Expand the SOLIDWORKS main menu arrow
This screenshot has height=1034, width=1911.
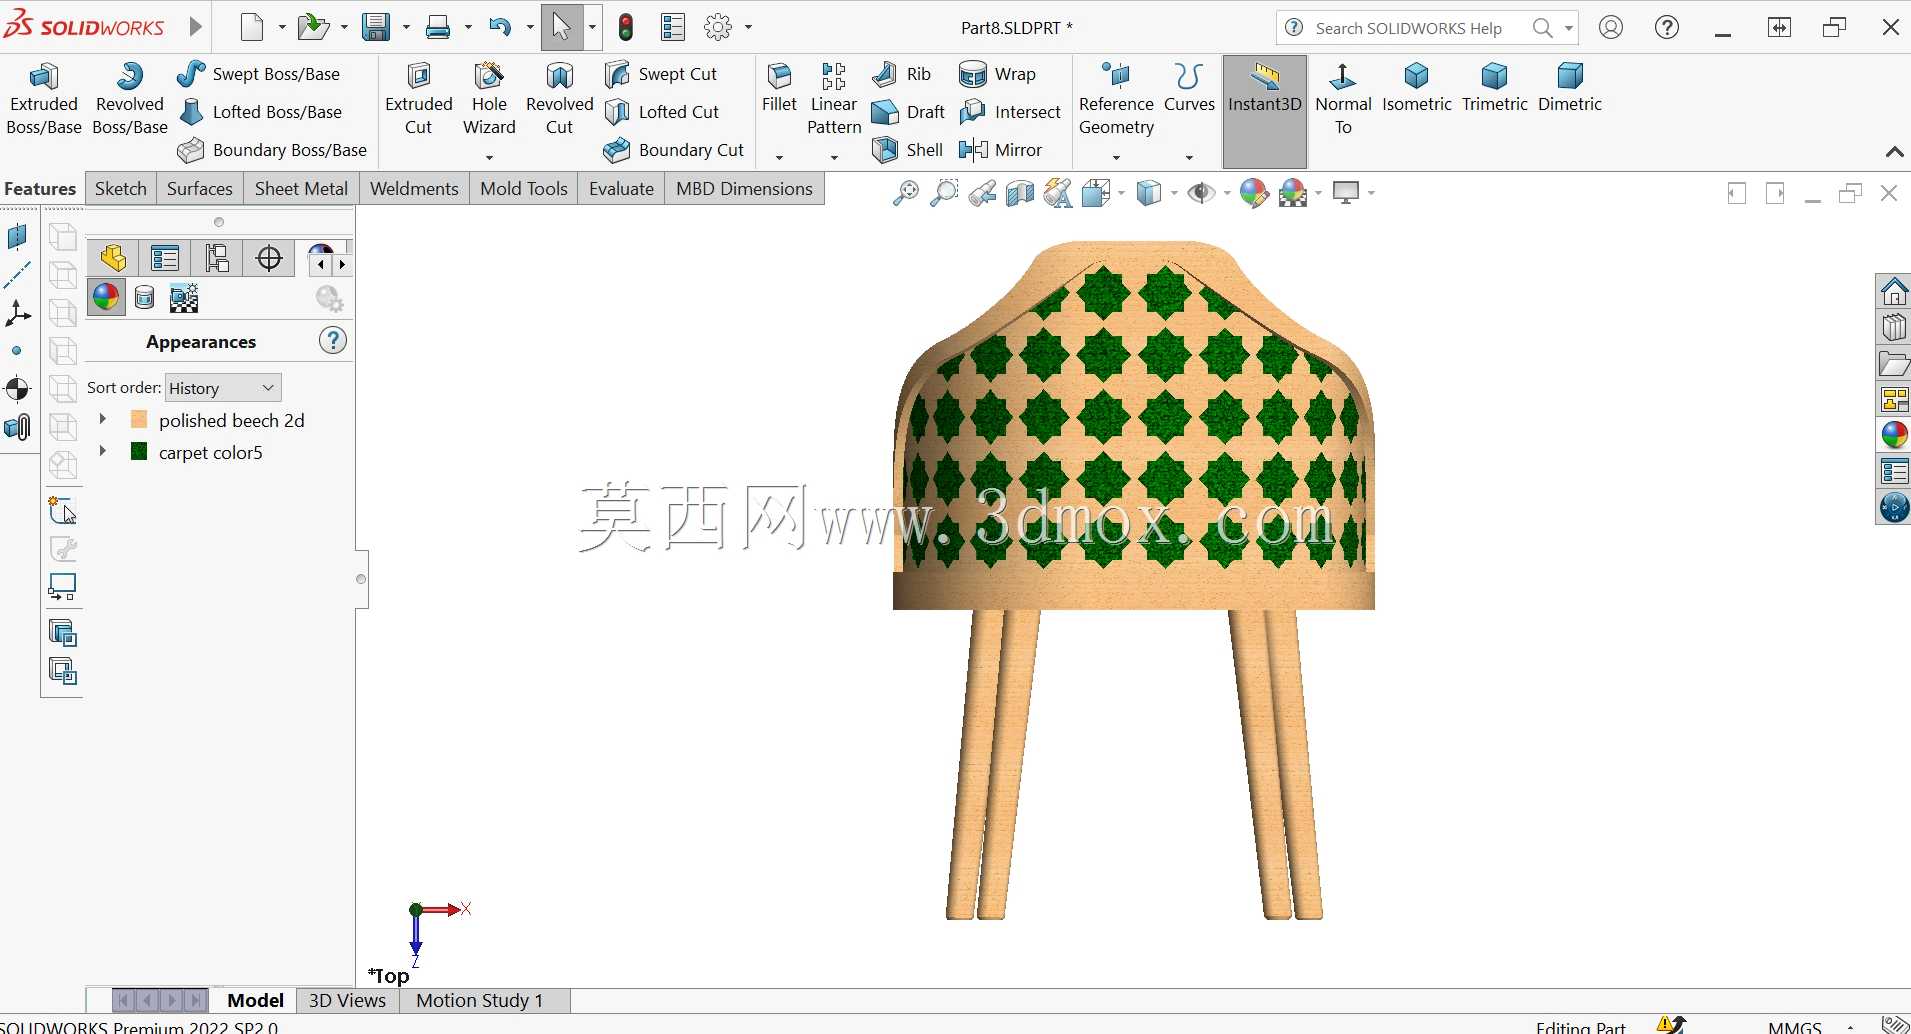[196, 27]
